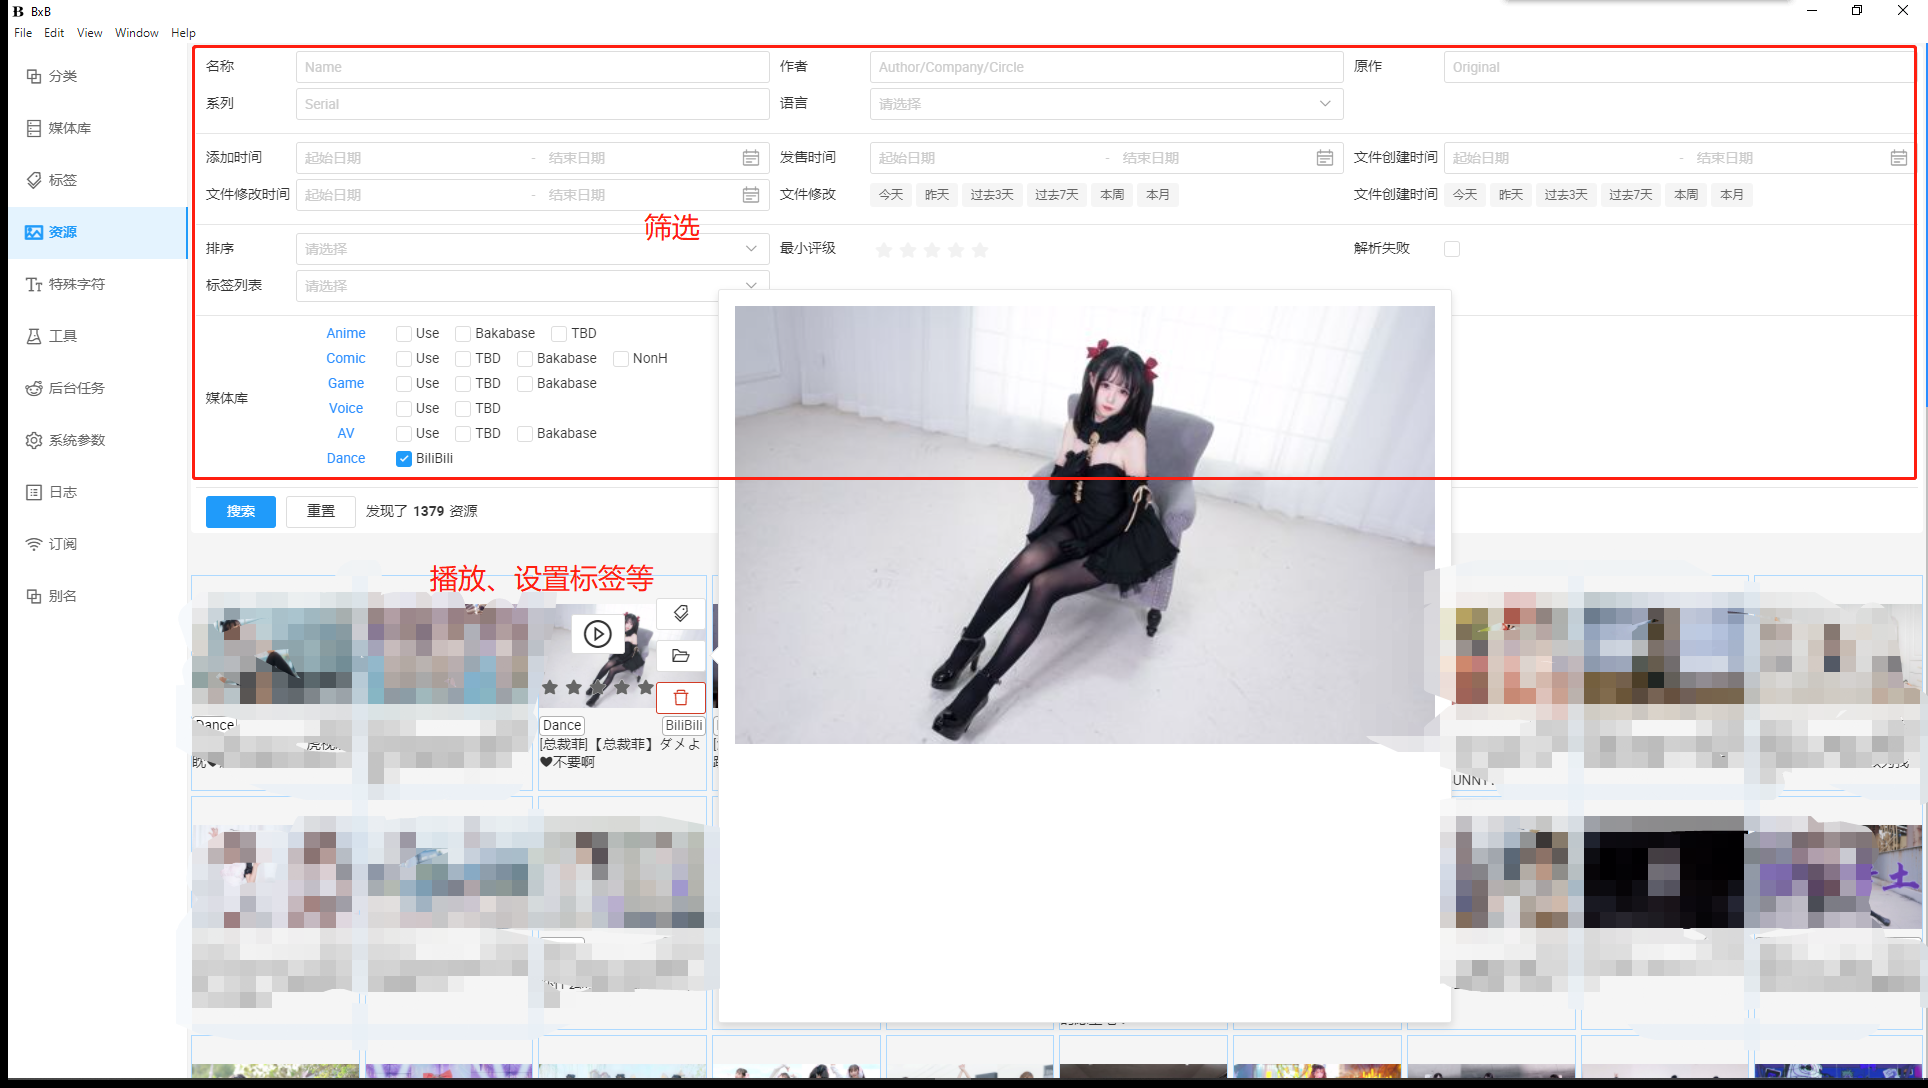Uncheck the BiliBili checkbox under Dance

coord(404,459)
